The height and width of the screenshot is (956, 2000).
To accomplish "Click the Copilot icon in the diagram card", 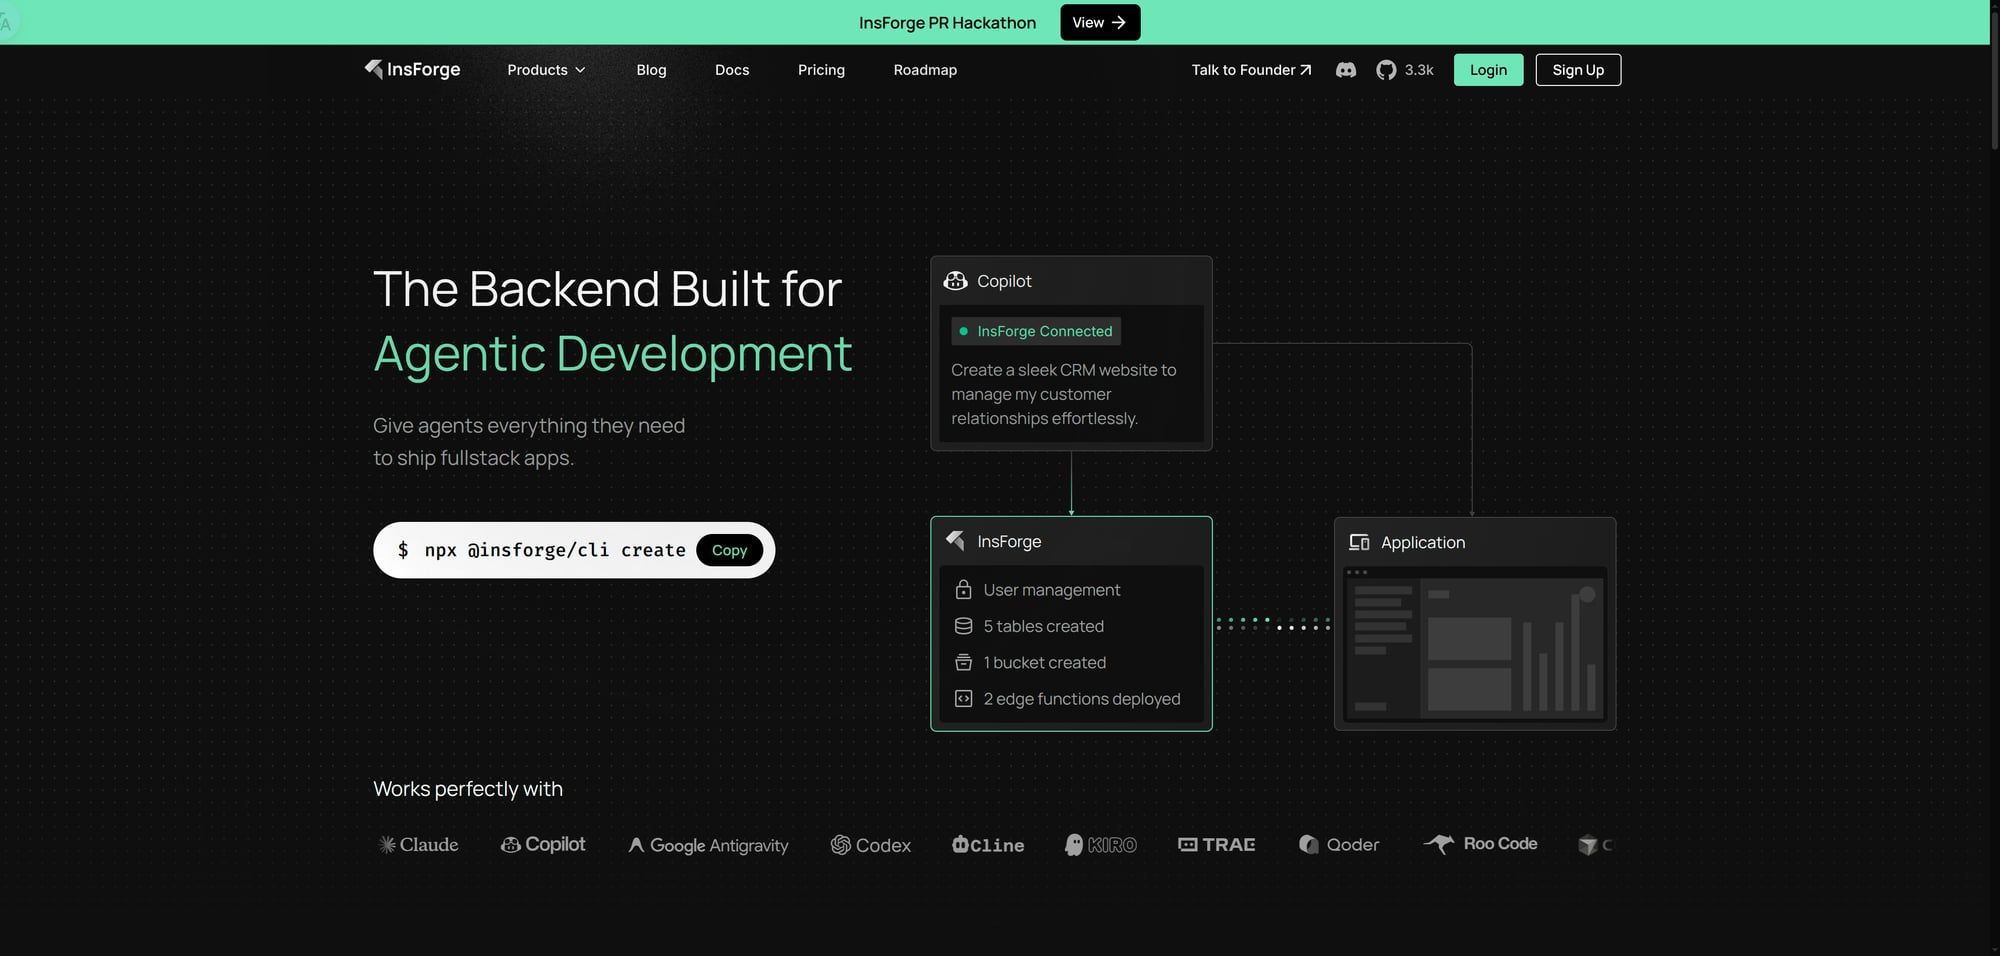I will (x=955, y=281).
